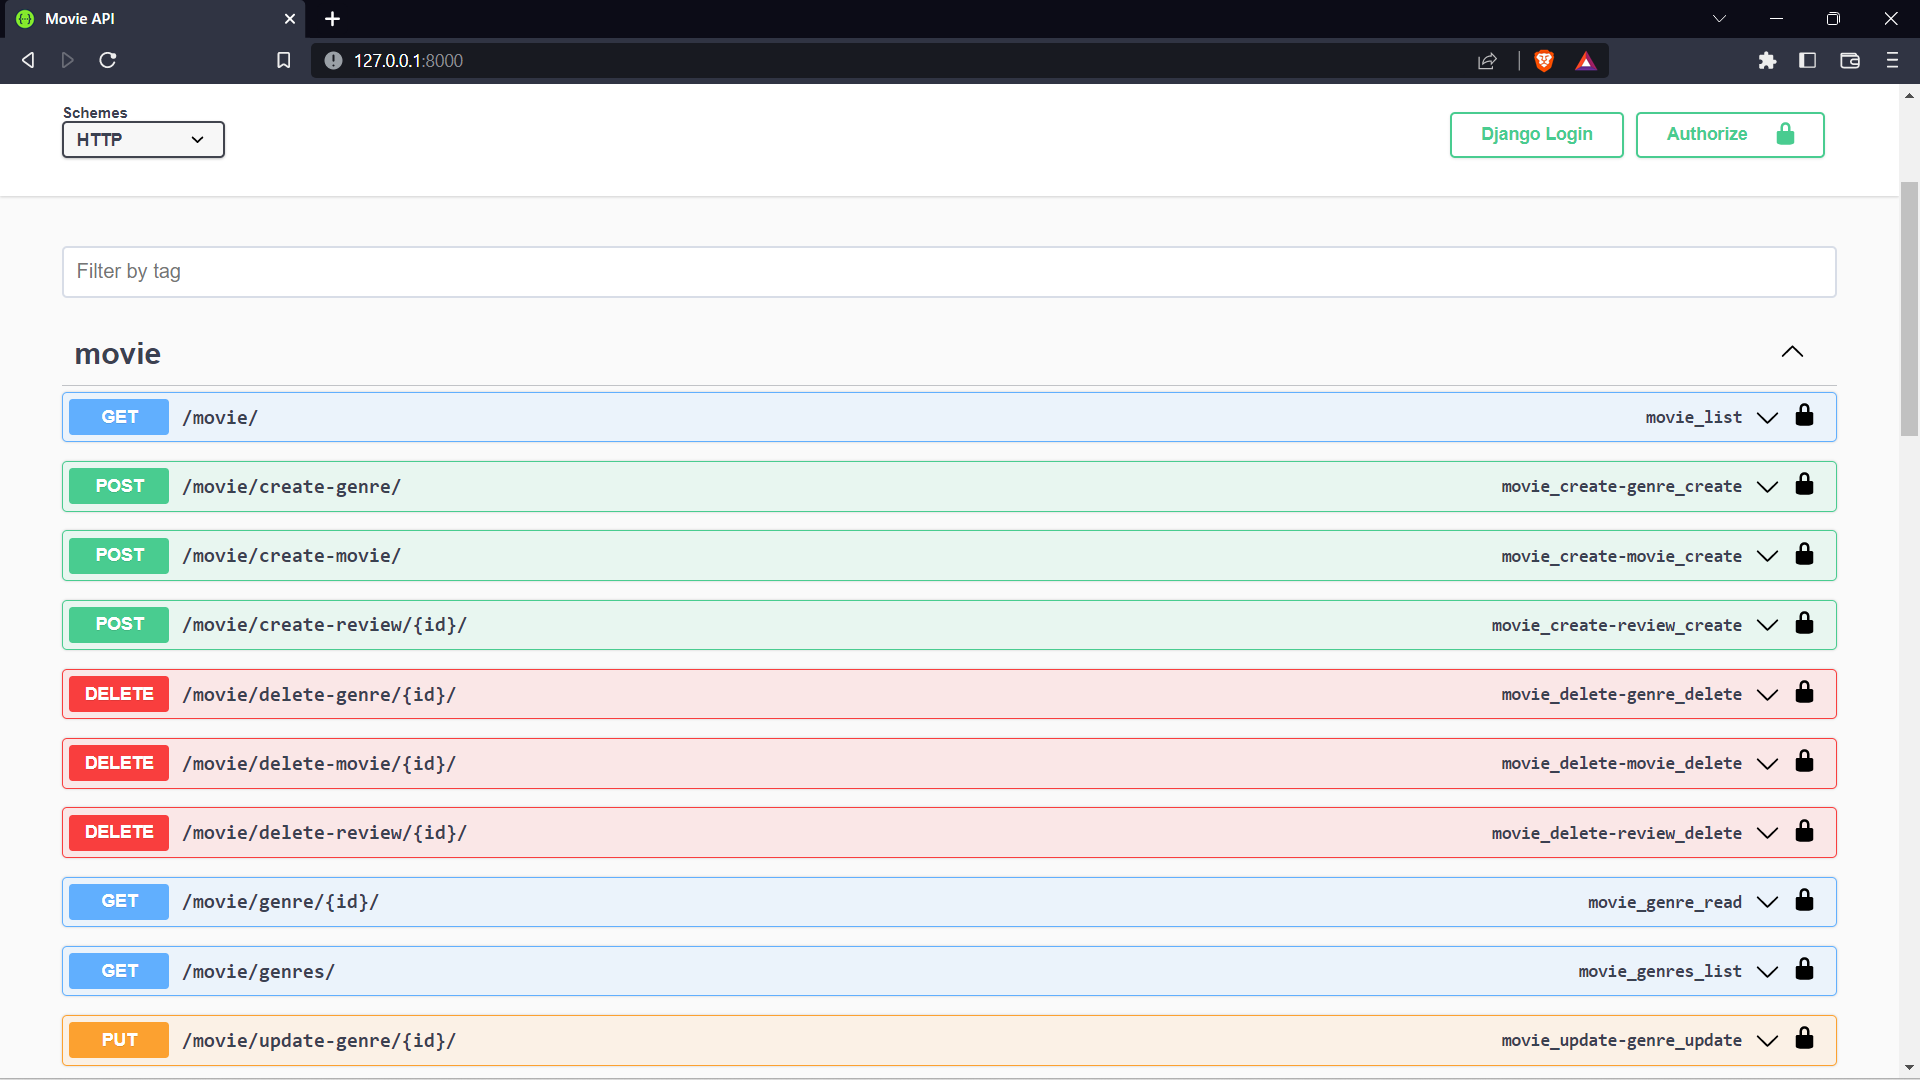Click the Brave Shields lion icon
The height and width of the screenshot is (1080, 1920).
(1544, 61)
